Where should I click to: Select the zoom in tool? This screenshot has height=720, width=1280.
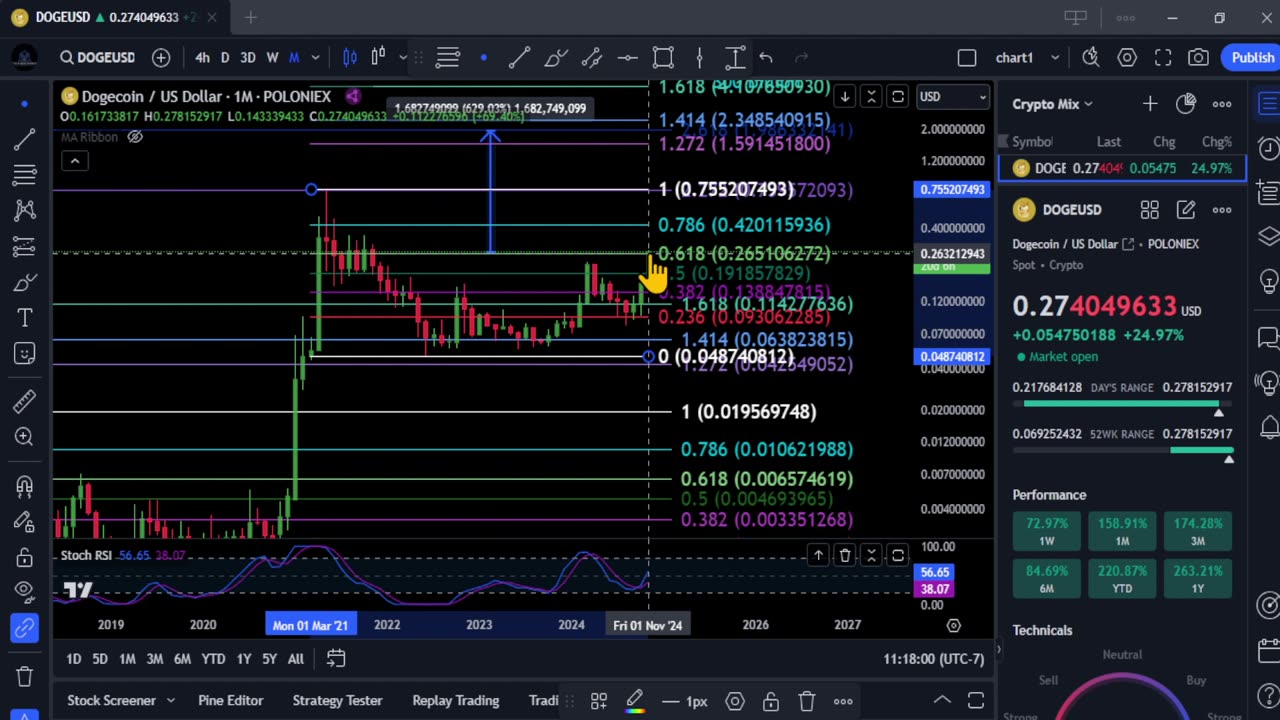click(x=24, y=437)
